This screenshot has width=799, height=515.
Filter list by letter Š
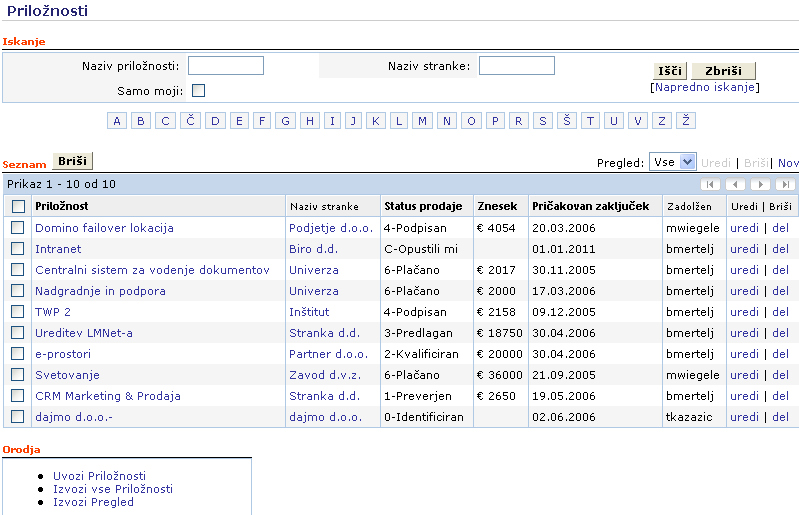(x=567, y=121)
